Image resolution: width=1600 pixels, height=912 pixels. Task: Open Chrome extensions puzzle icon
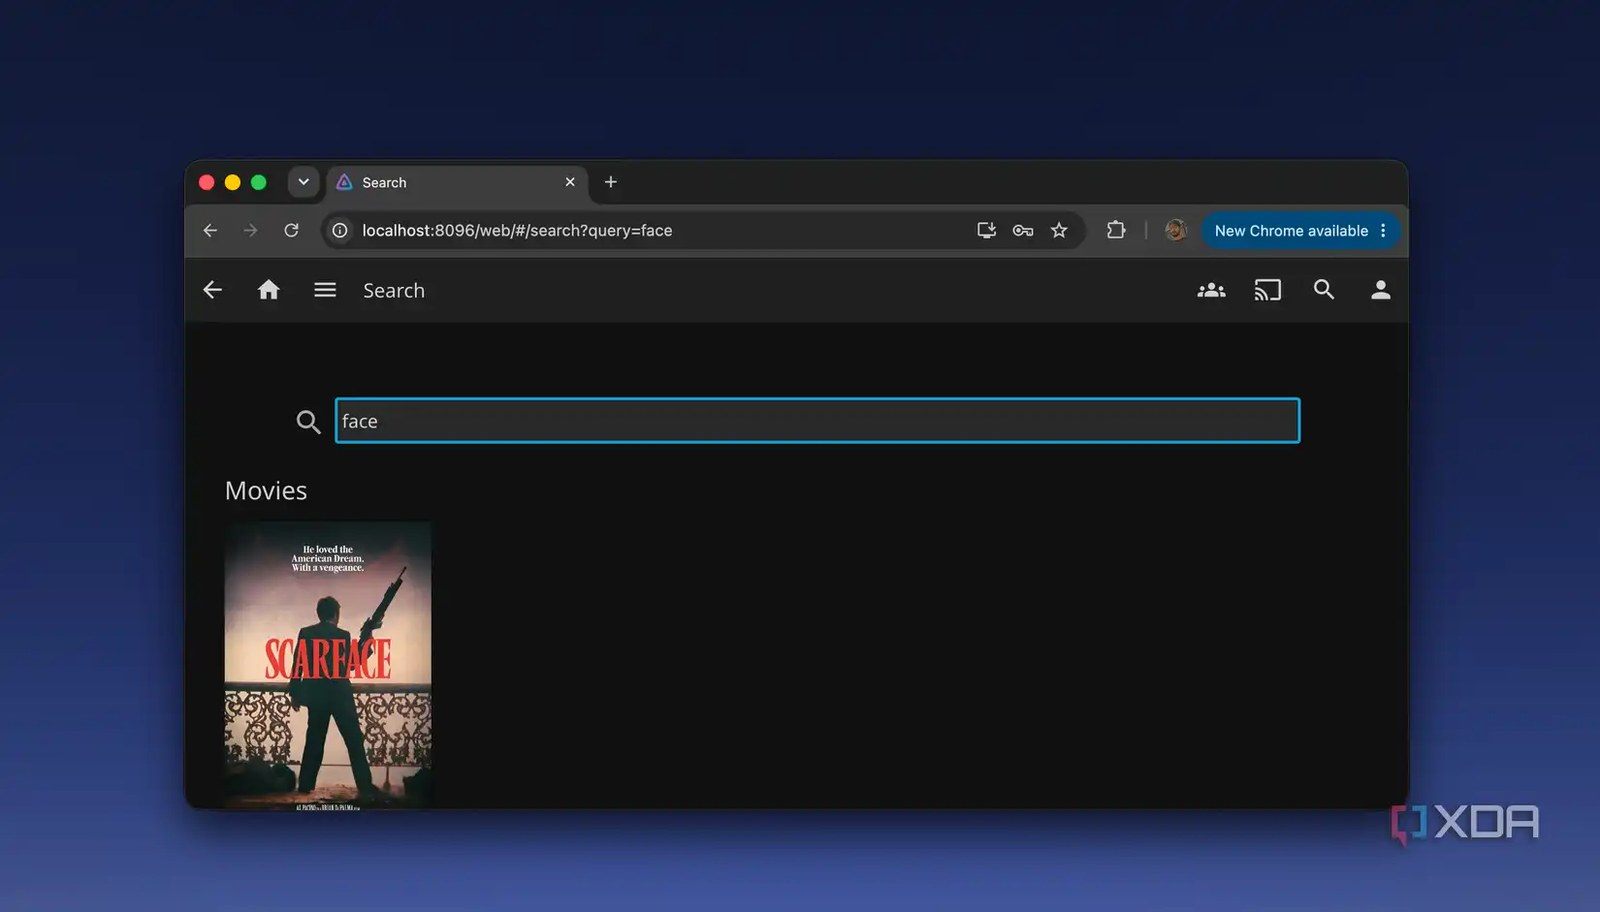pyautogui.click(x=1116, y=230)
